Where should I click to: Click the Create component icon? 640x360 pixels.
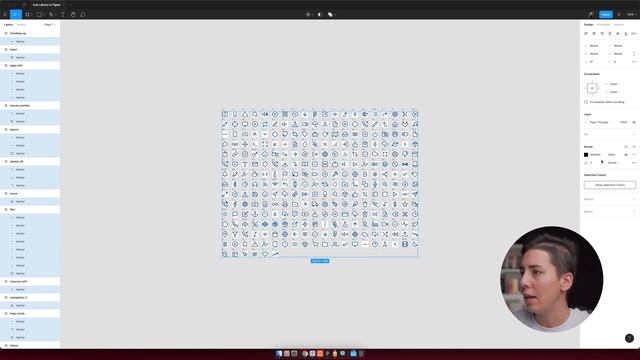click(x=309, y=14)
